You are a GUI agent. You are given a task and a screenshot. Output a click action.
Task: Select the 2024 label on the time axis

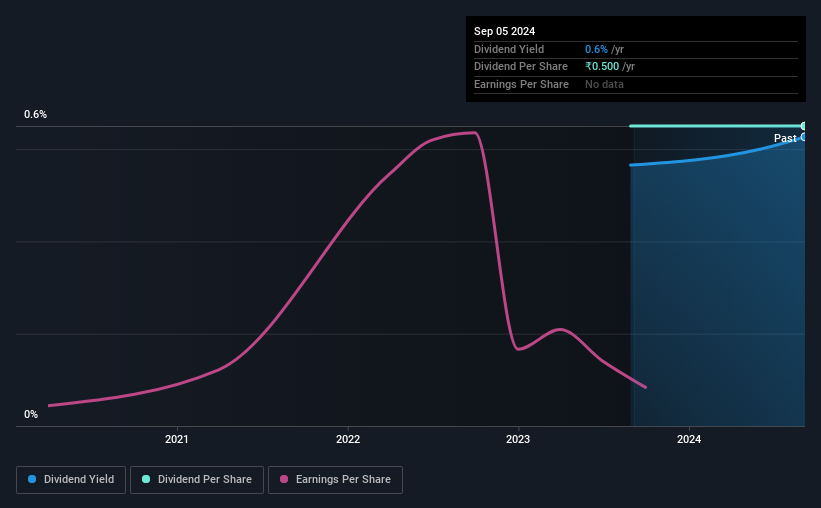pos(689,439)
